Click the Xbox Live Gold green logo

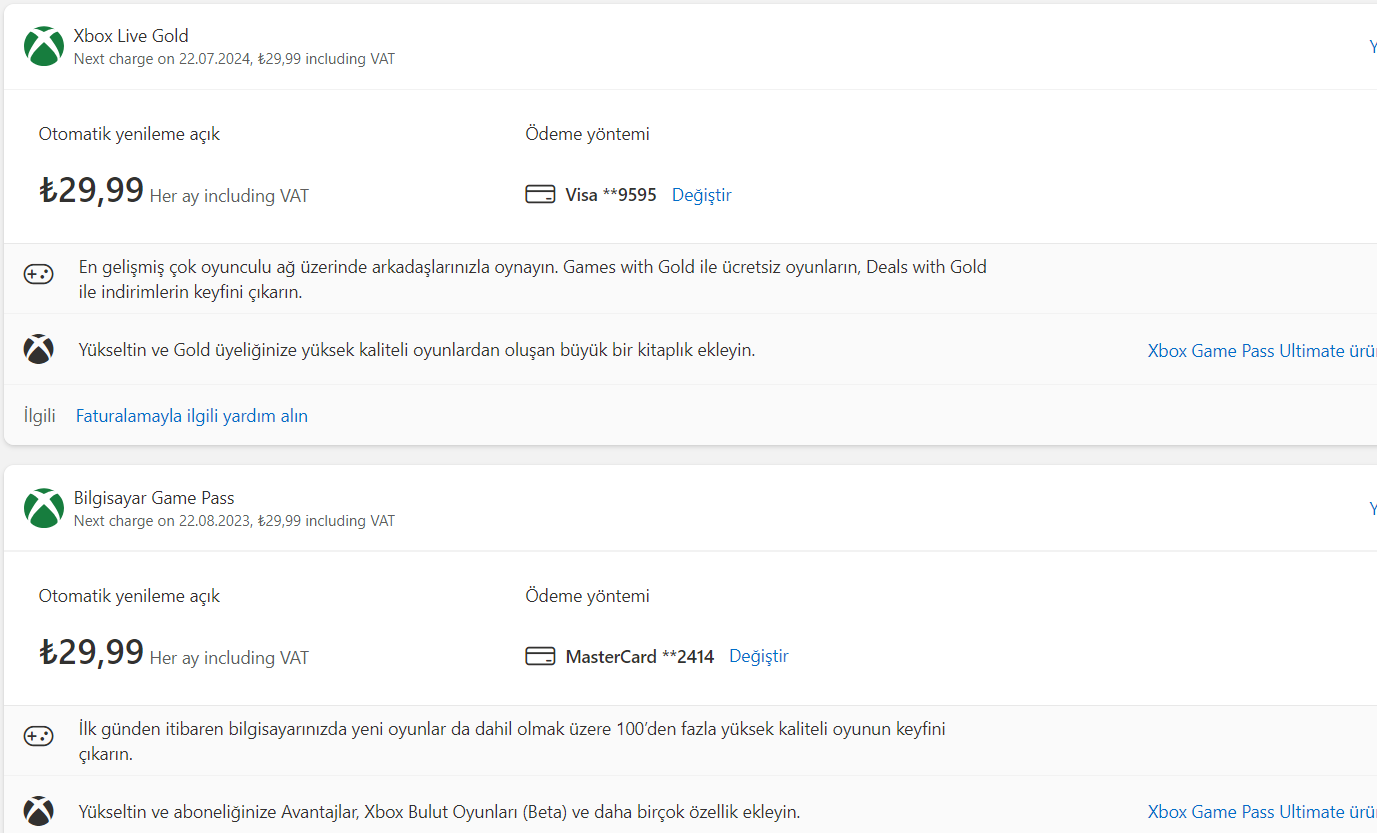point(44,46)
